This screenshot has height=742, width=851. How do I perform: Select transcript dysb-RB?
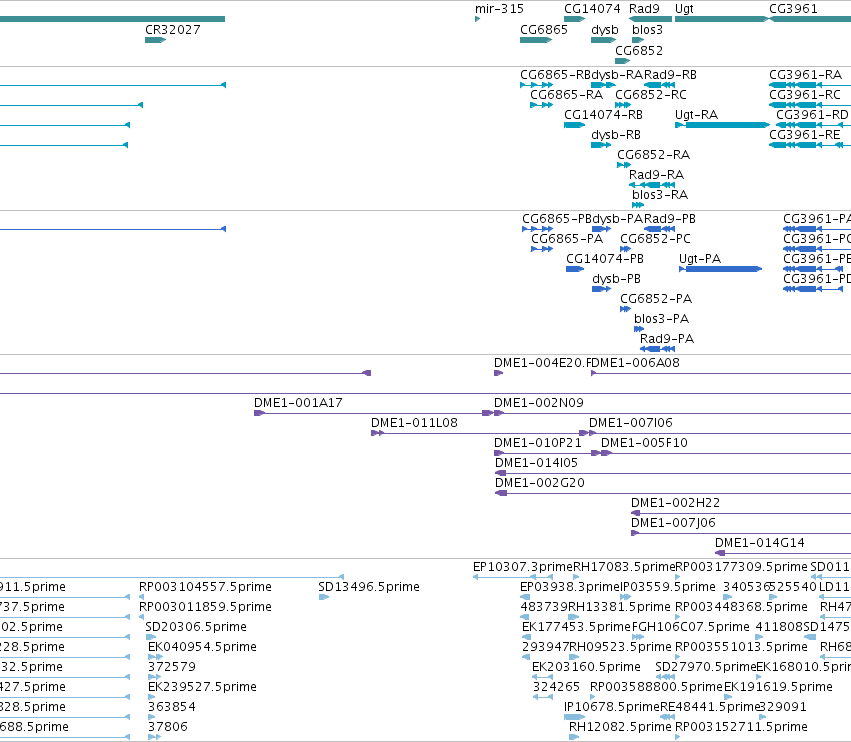pos(601,145)
